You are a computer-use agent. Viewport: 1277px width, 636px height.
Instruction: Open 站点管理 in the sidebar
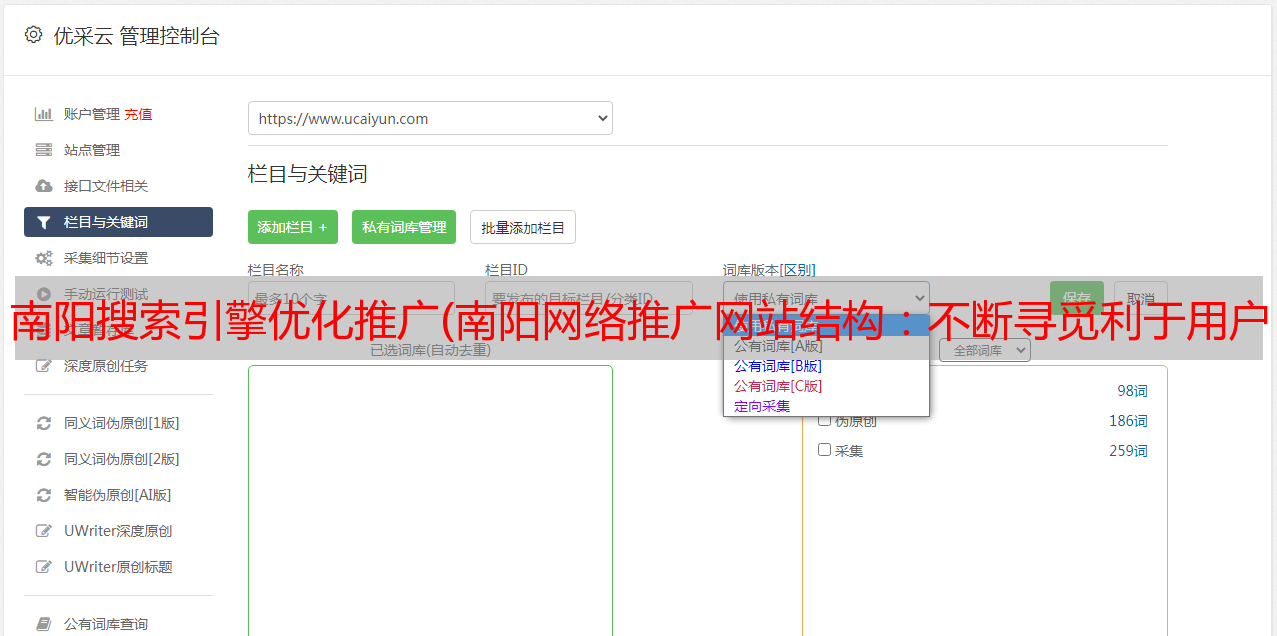click(x=92, y=150)
